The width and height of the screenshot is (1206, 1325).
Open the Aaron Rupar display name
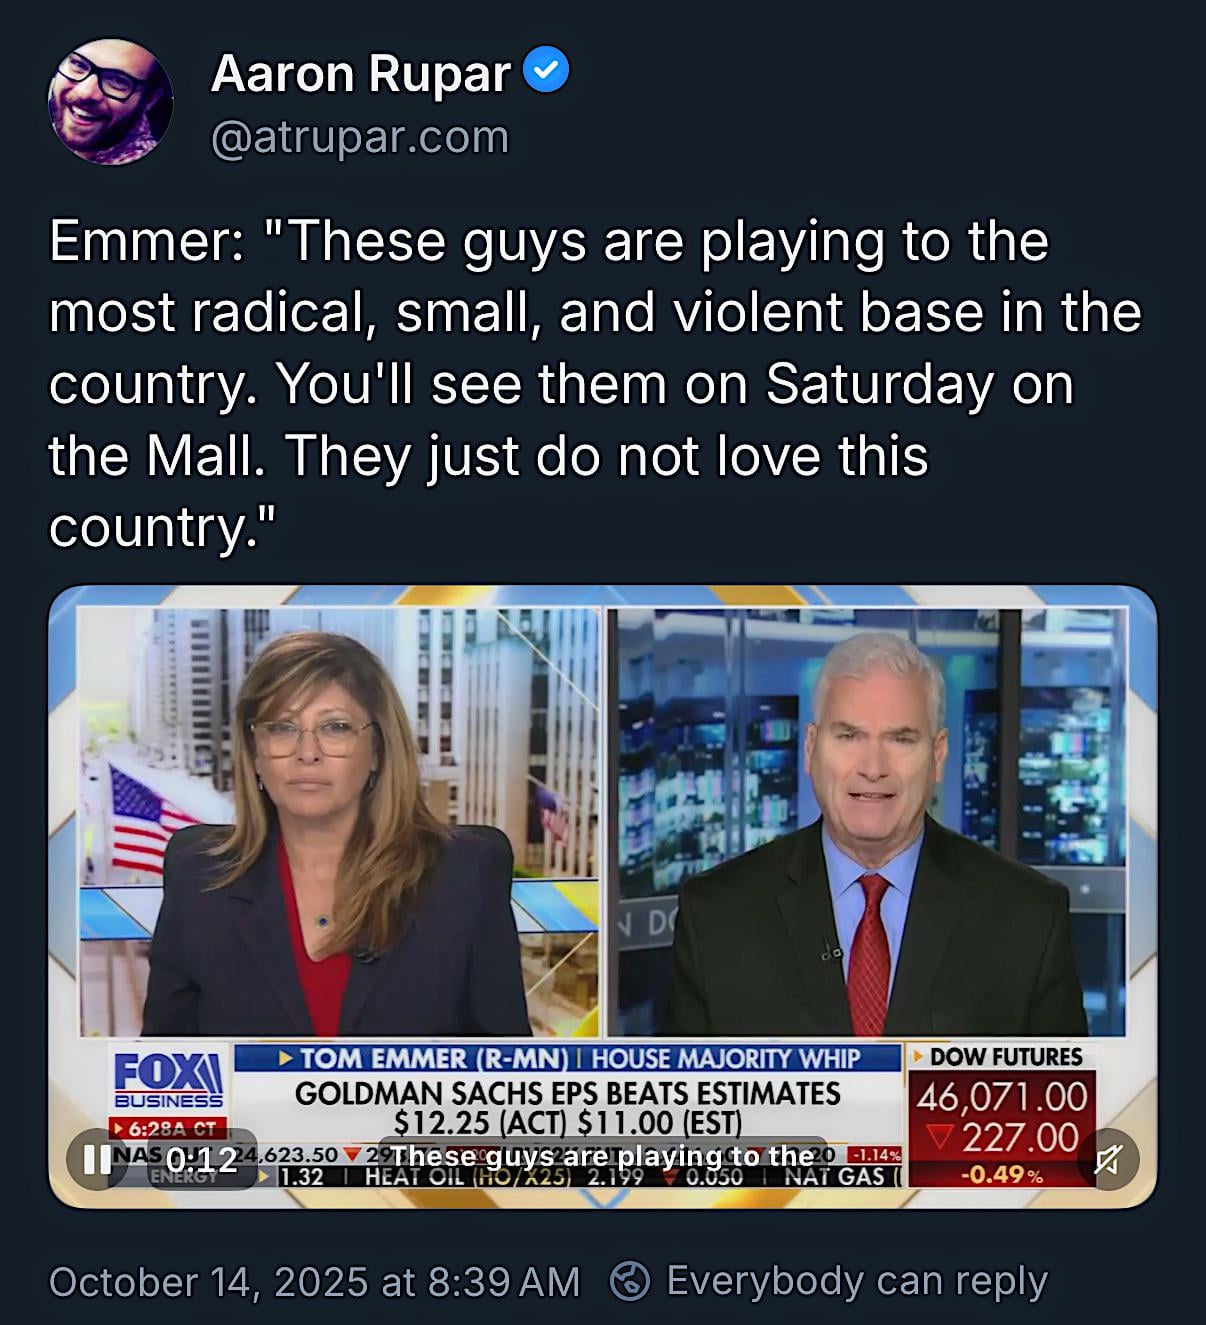tap(361, 73)
